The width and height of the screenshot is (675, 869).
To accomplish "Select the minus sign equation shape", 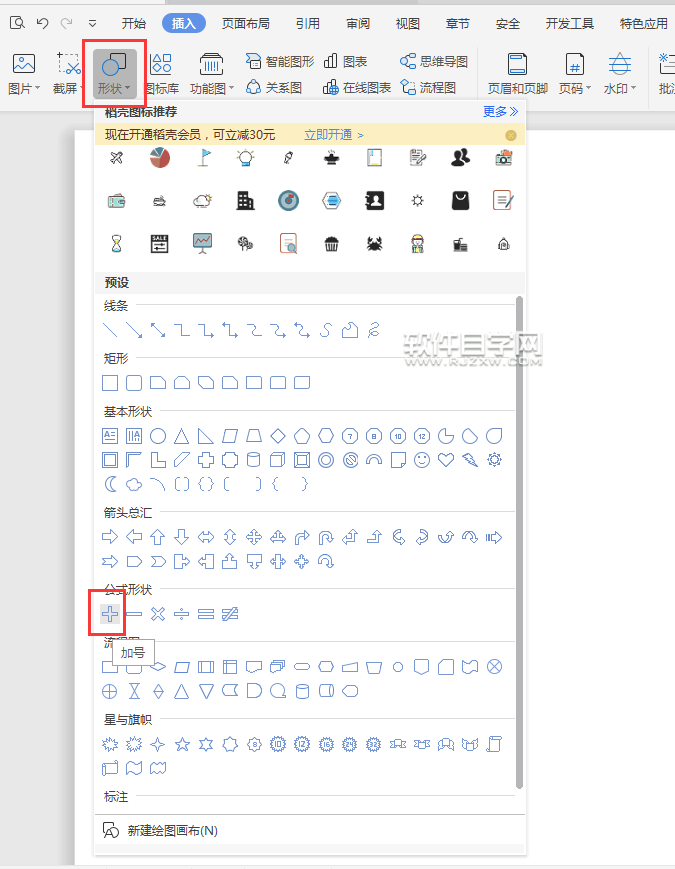I will pos(134,614).
